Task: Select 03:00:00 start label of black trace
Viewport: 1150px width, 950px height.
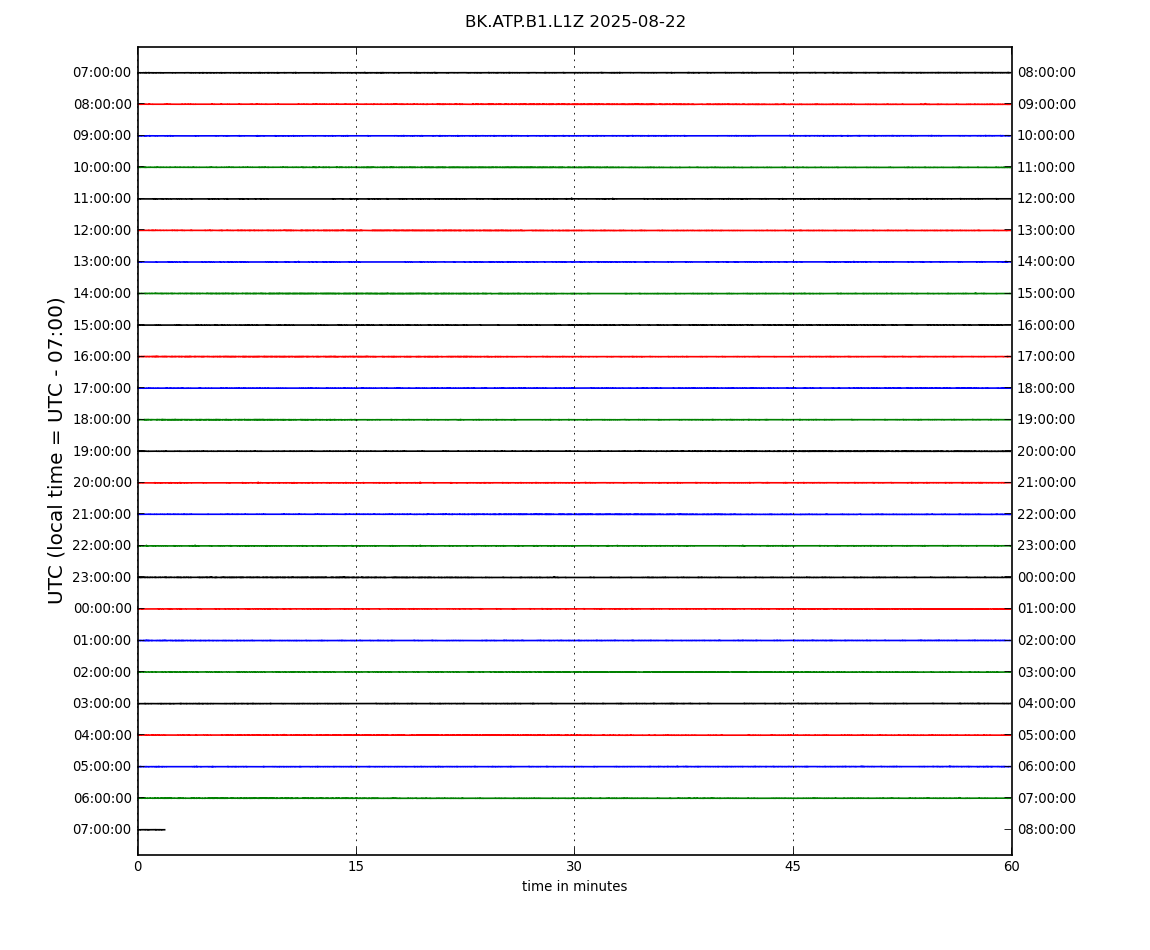Action: pos(103,704)
